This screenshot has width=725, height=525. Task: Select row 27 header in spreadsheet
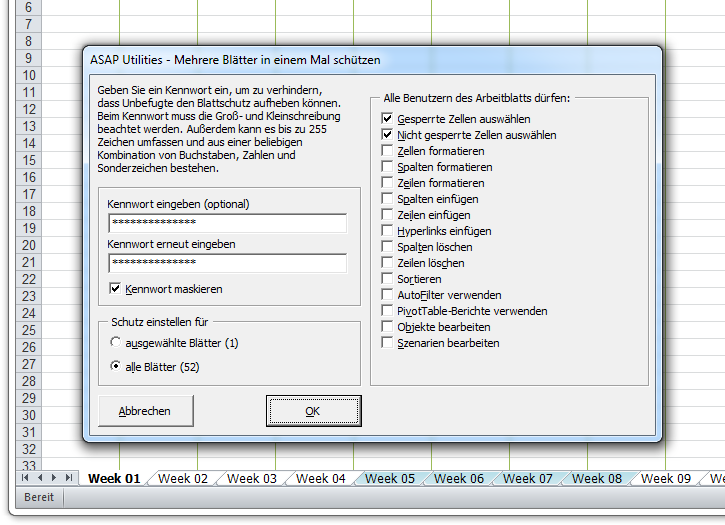[29, 364]
